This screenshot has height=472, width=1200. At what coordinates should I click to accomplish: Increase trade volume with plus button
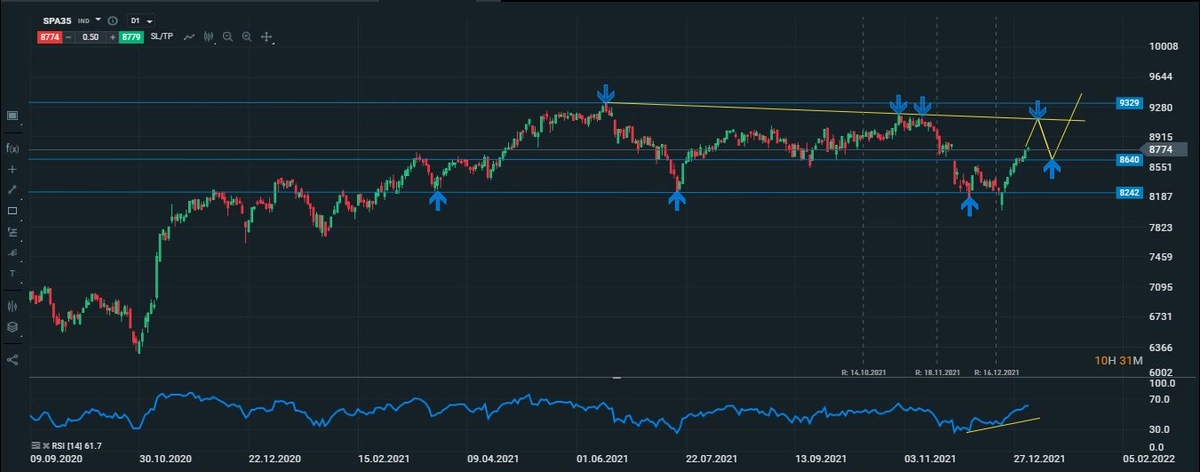click(112, 37)
